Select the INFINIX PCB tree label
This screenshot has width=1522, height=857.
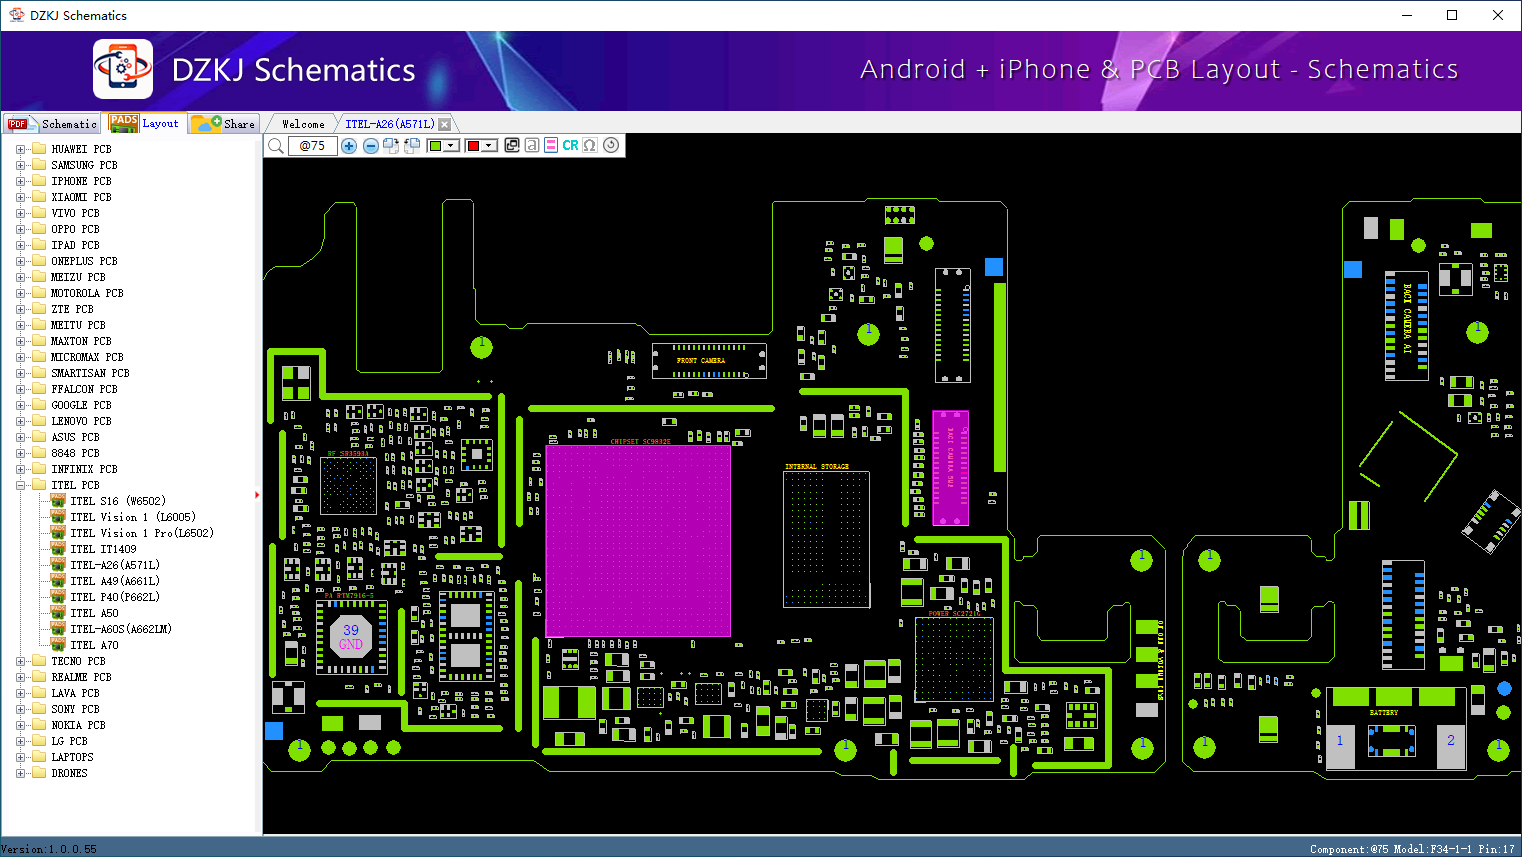84,469
